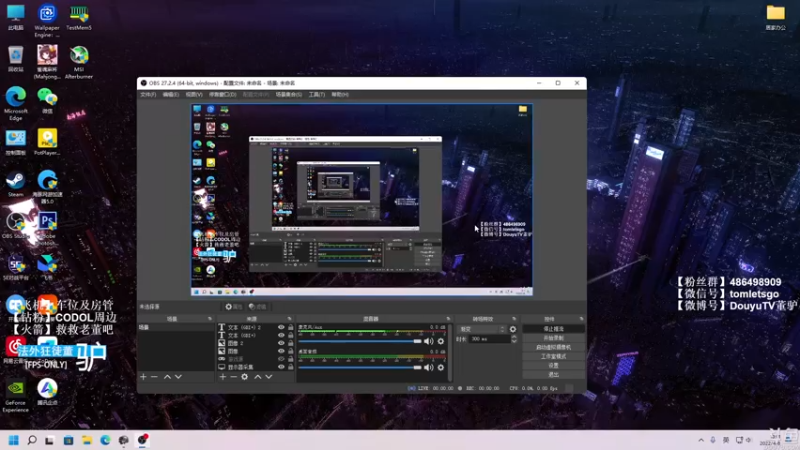Mute the Desktop Audio speaker icon

(x=429, y=367)
